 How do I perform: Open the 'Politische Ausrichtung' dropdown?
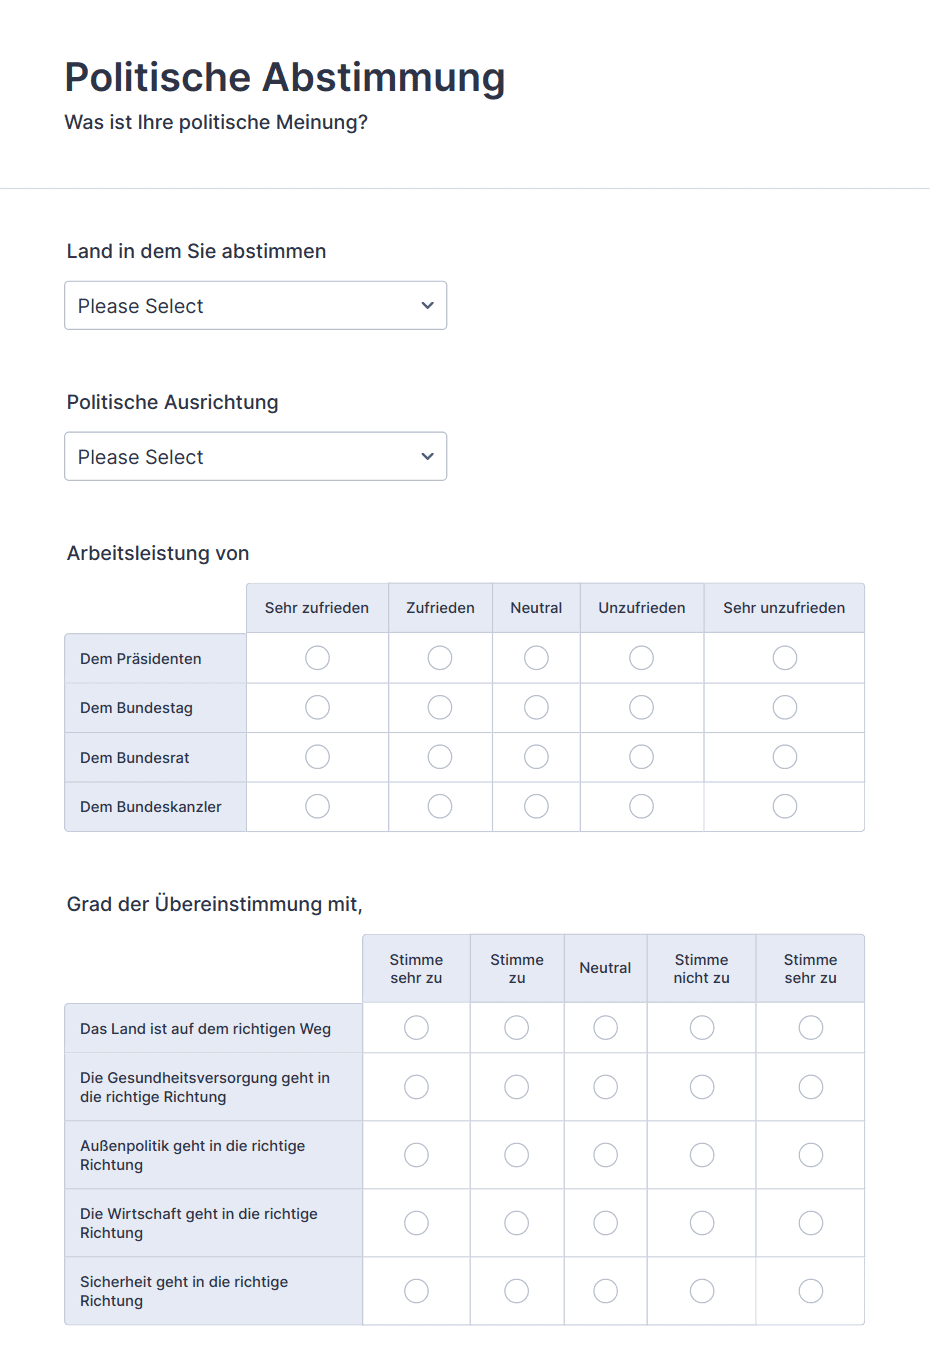click(255, 456)
